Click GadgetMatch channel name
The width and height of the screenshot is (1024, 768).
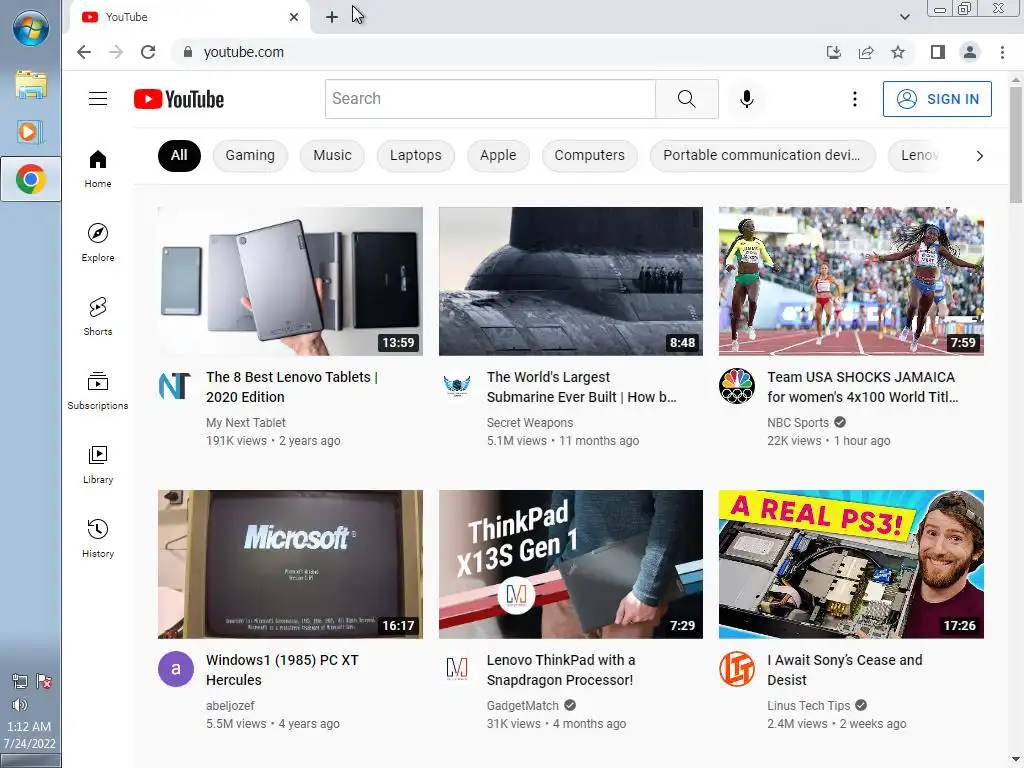pos(522,705)
